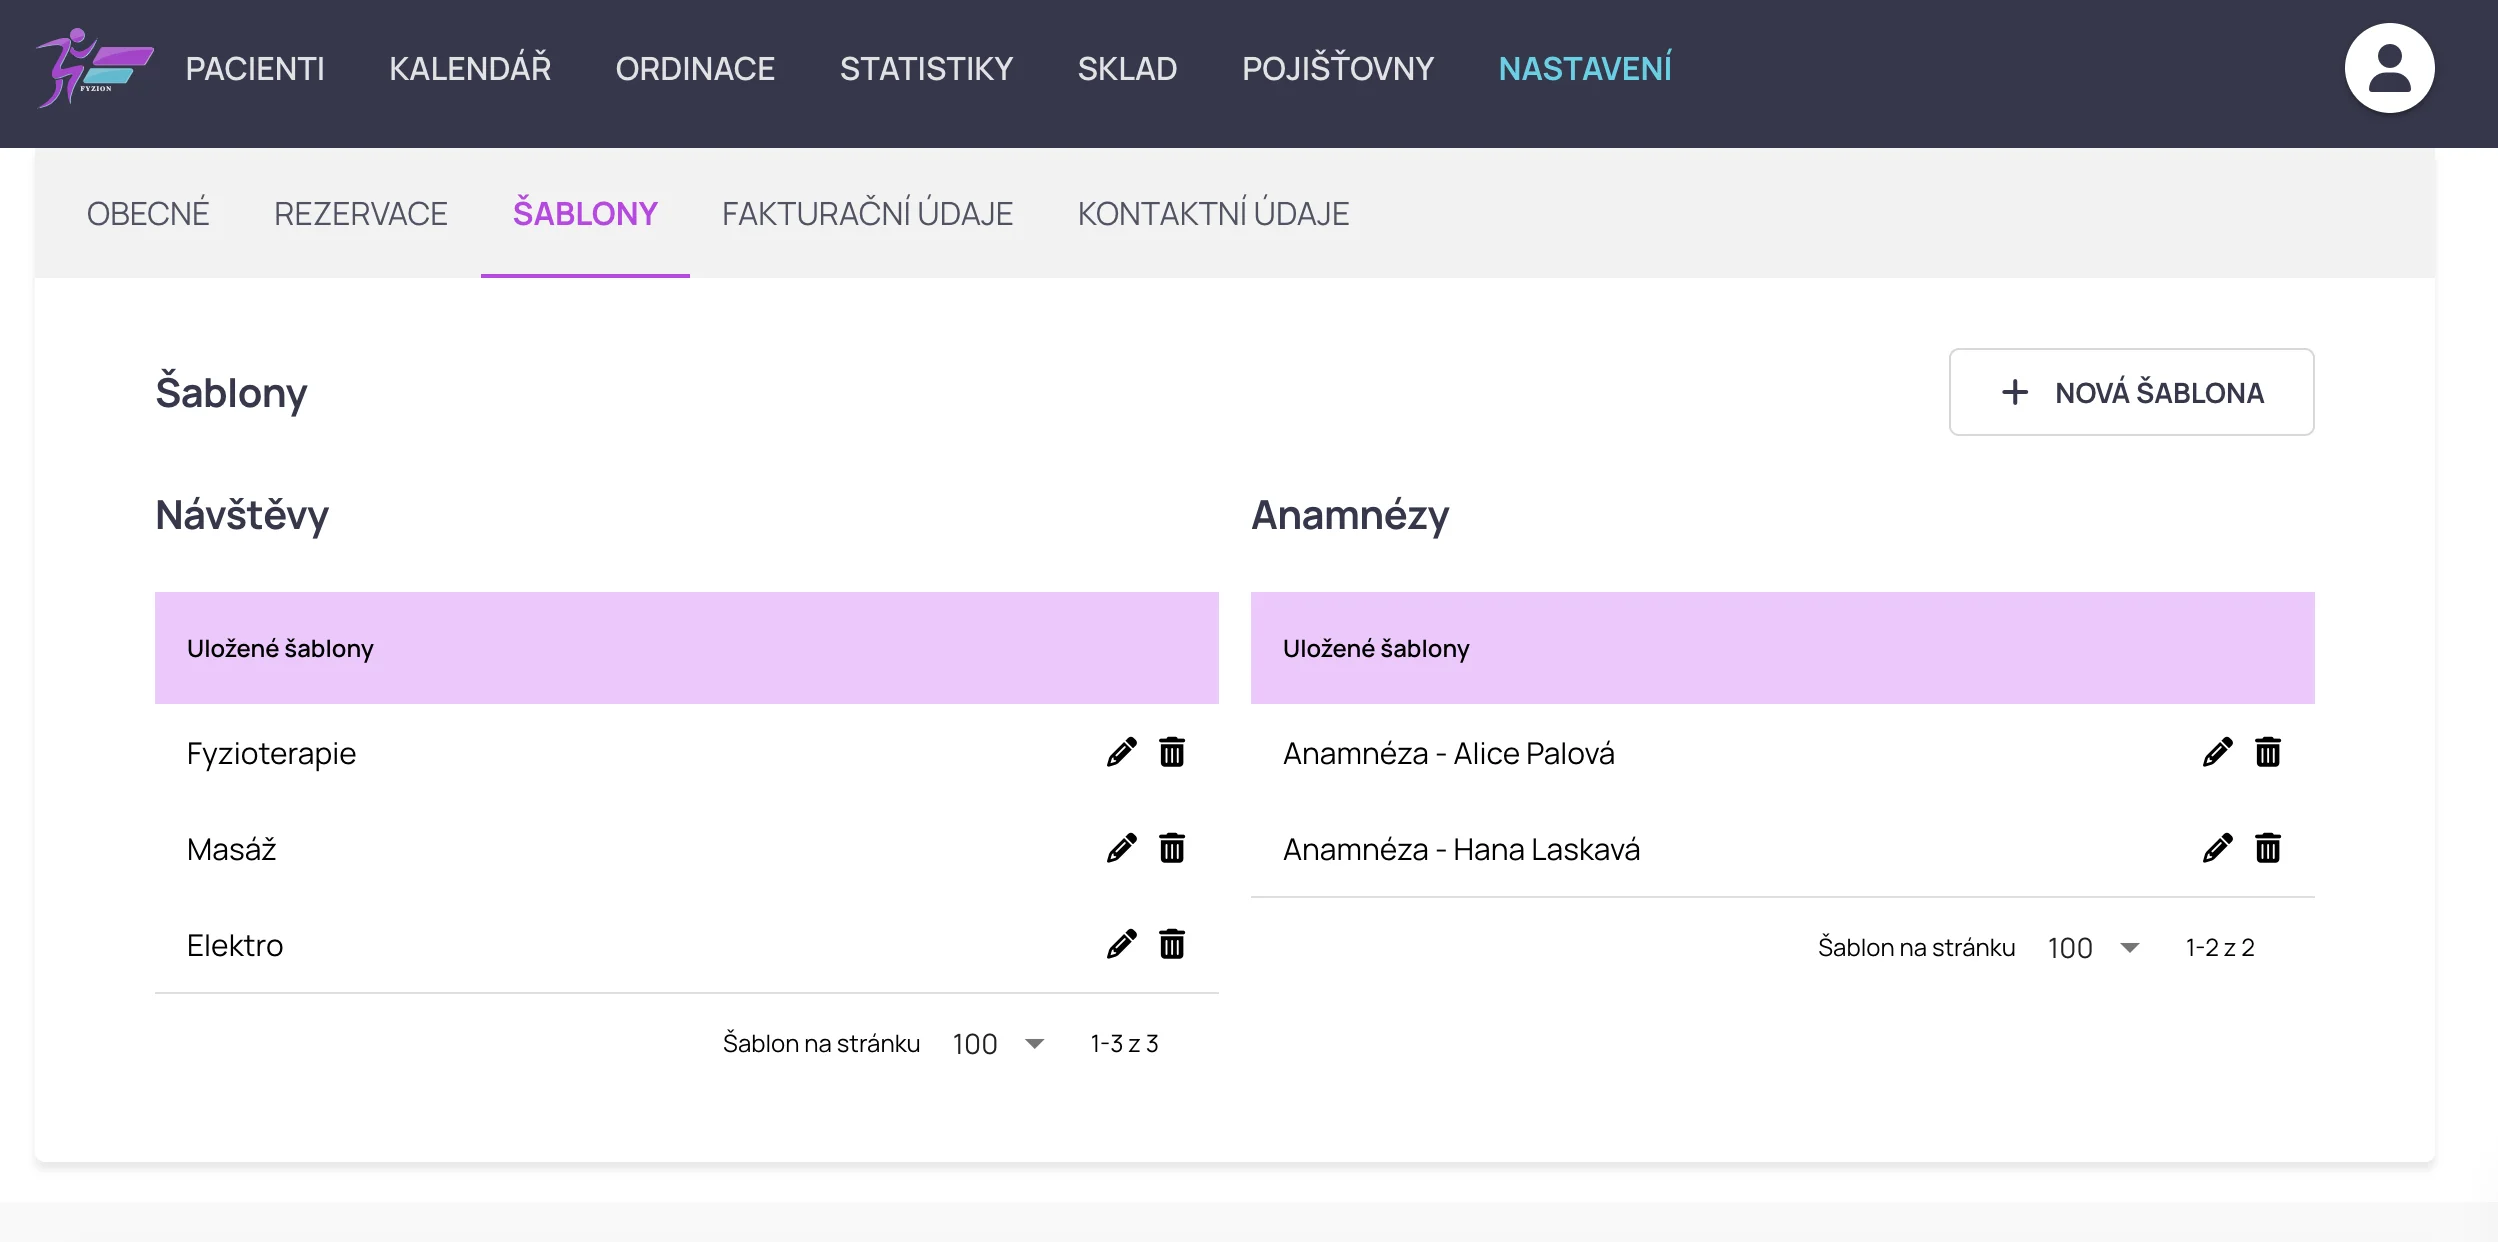Viewport: 2498px width, 1242px height.
Task: Open Návštěvy templates-per-page dropdown
Action: (998, 1043)
